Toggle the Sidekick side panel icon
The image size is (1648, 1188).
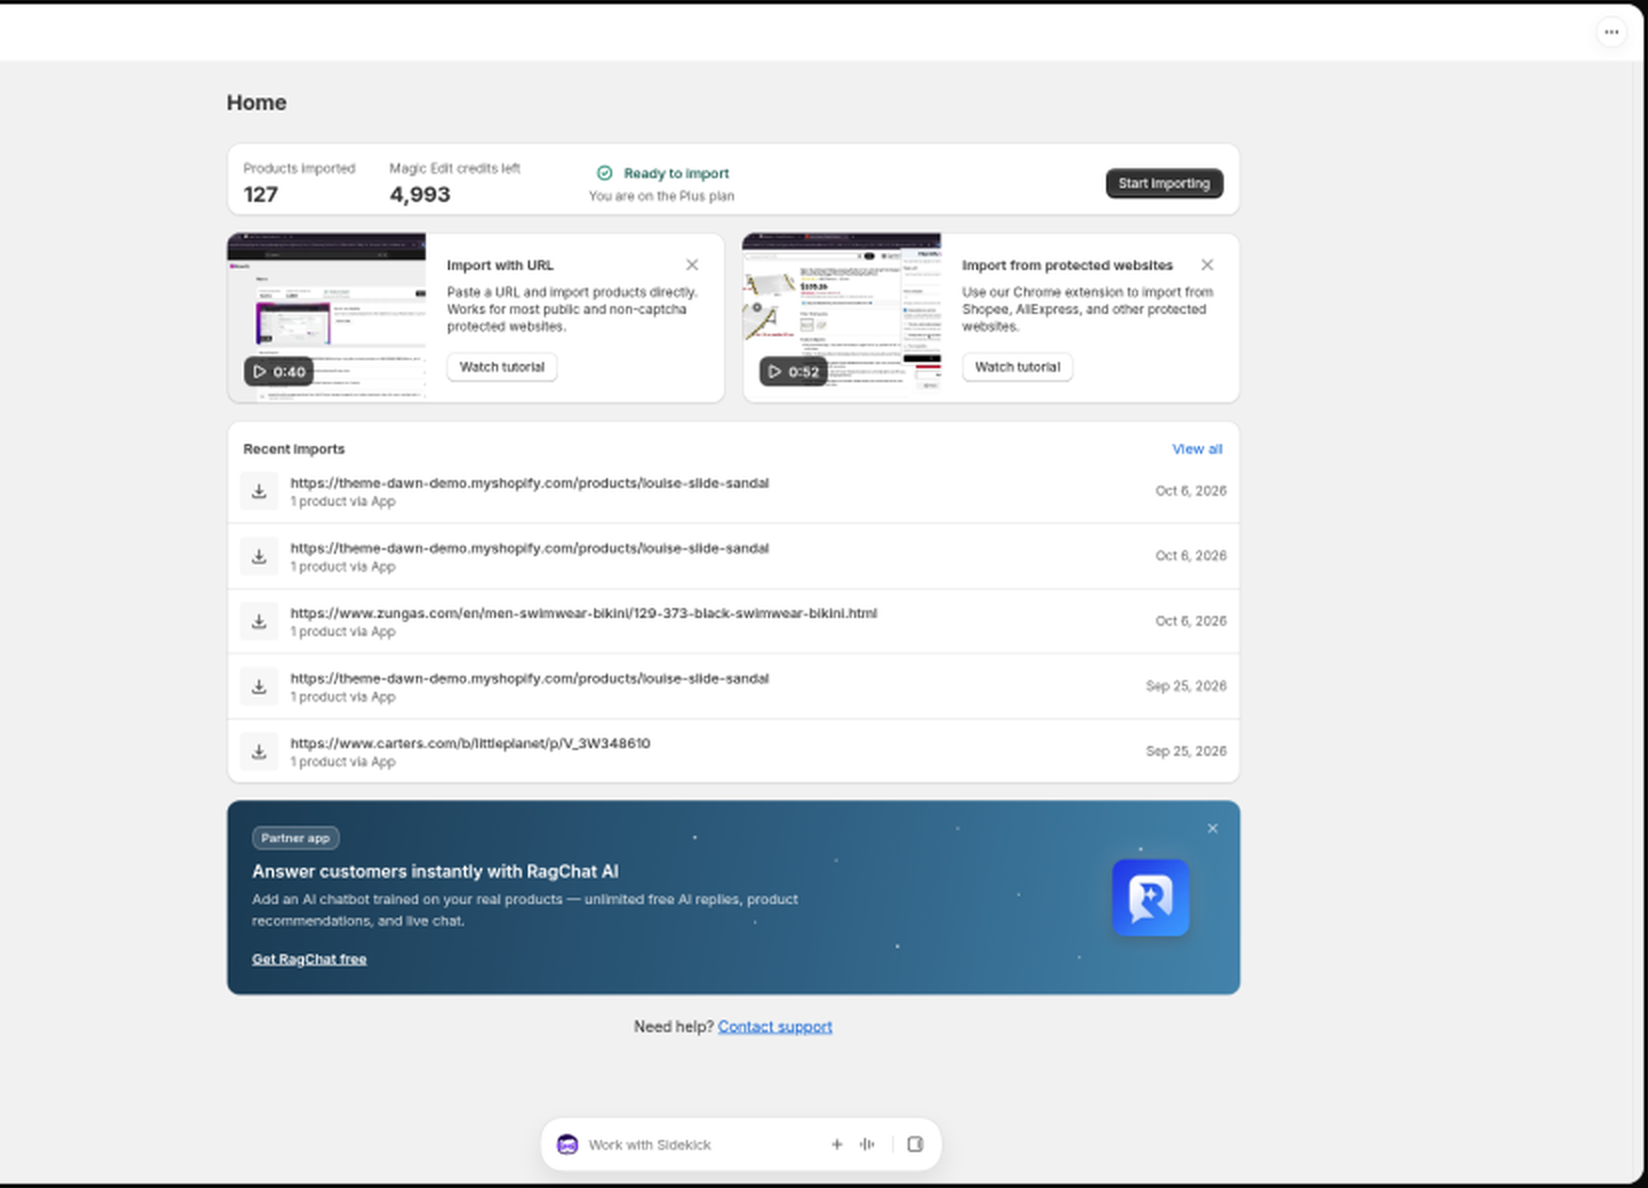[x=915, y=1144]
